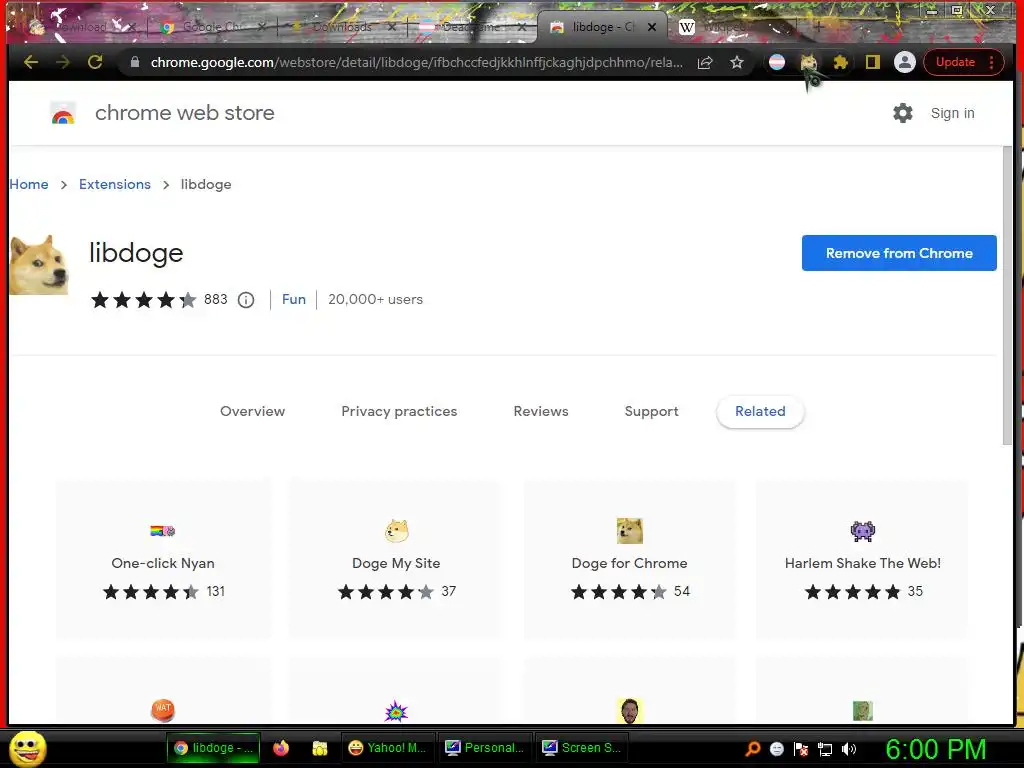Click Remove from Chrome button

pos(899,253)
